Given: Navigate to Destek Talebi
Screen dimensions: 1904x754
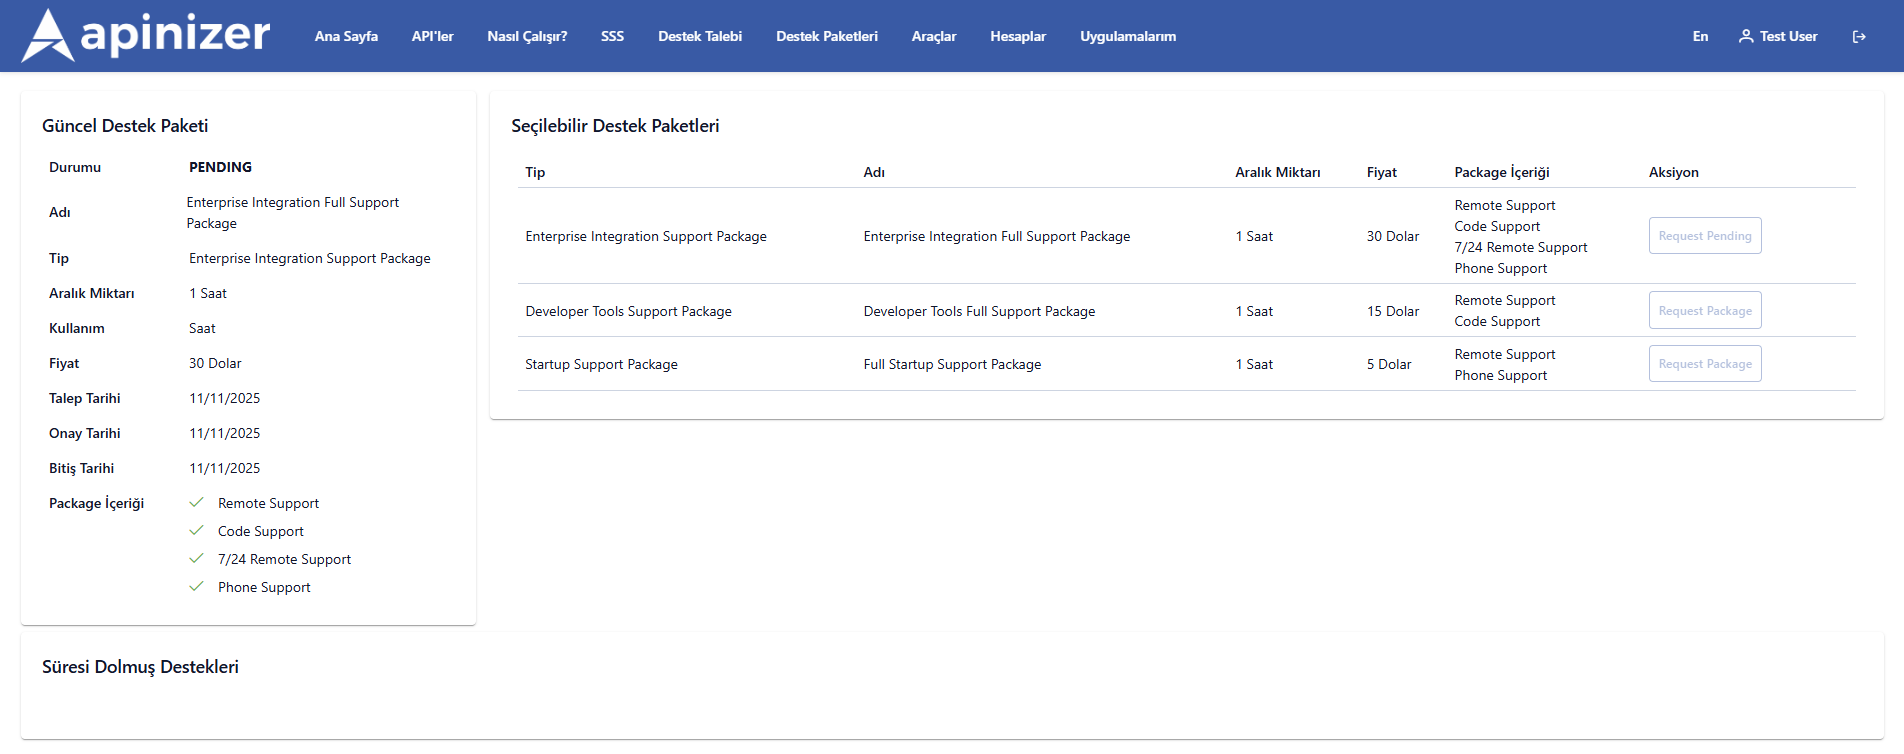Looking at the screenshot, I should pyautogui.click(x=700, y=37).
